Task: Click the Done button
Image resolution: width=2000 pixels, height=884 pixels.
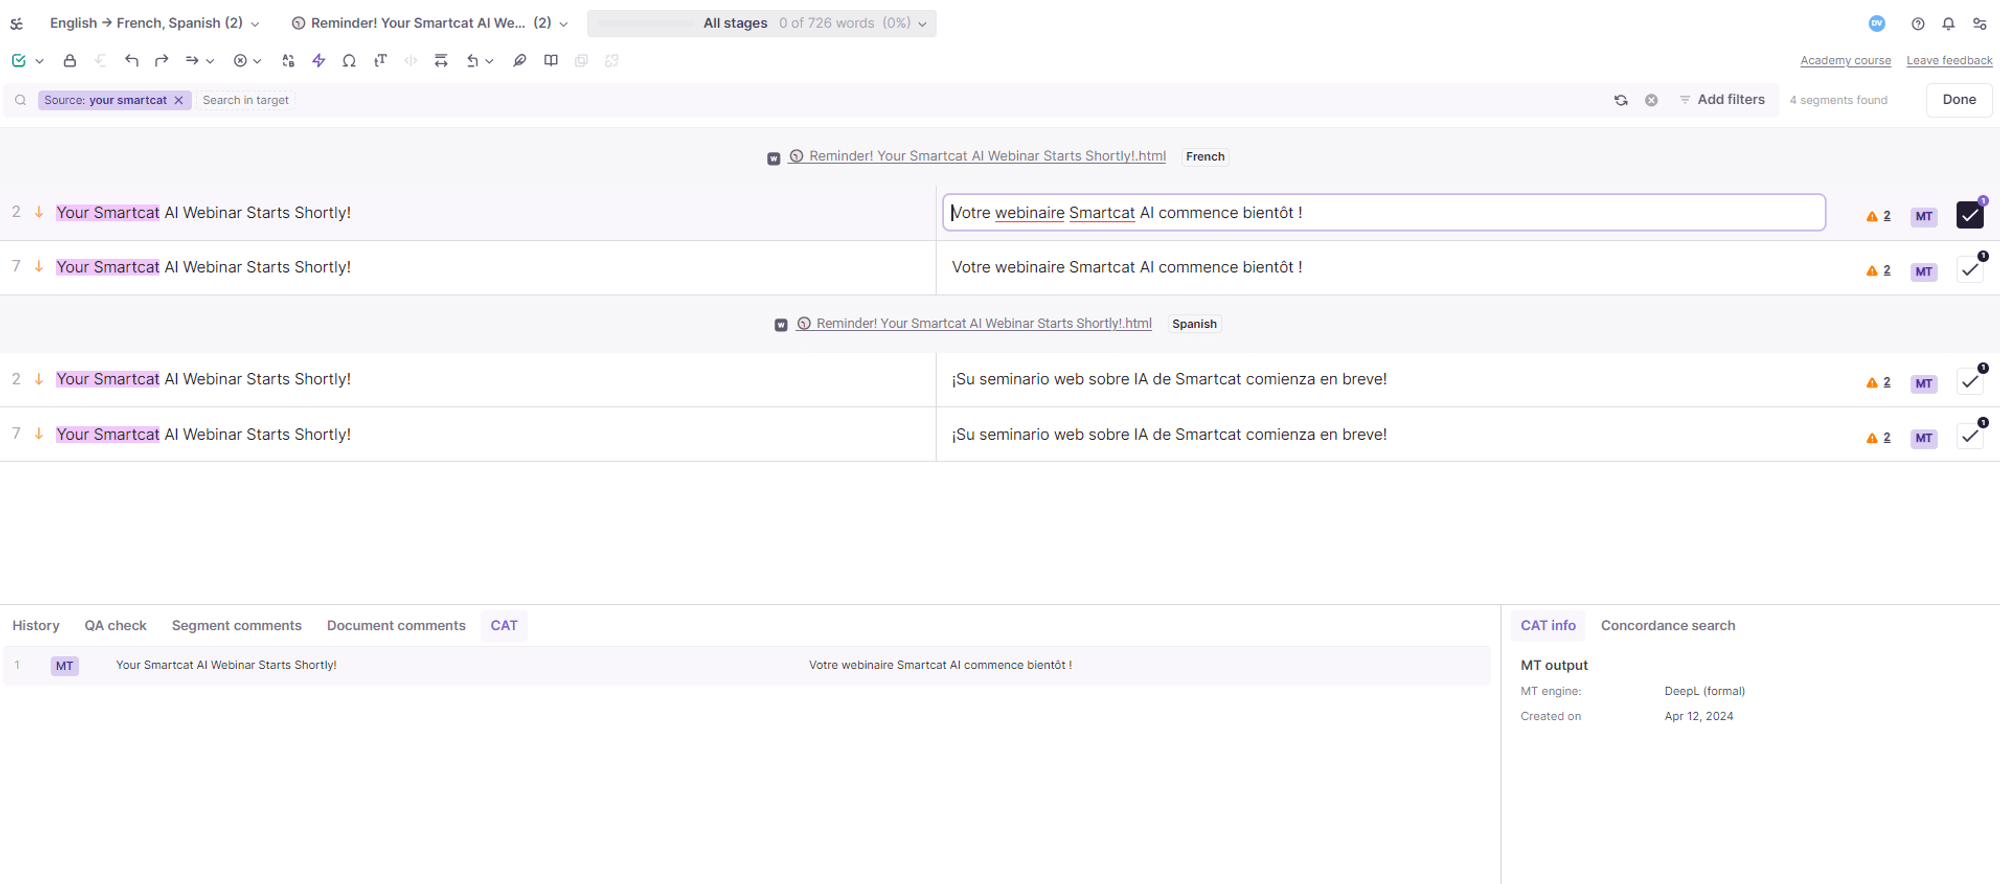Action: coord(1959,100)
